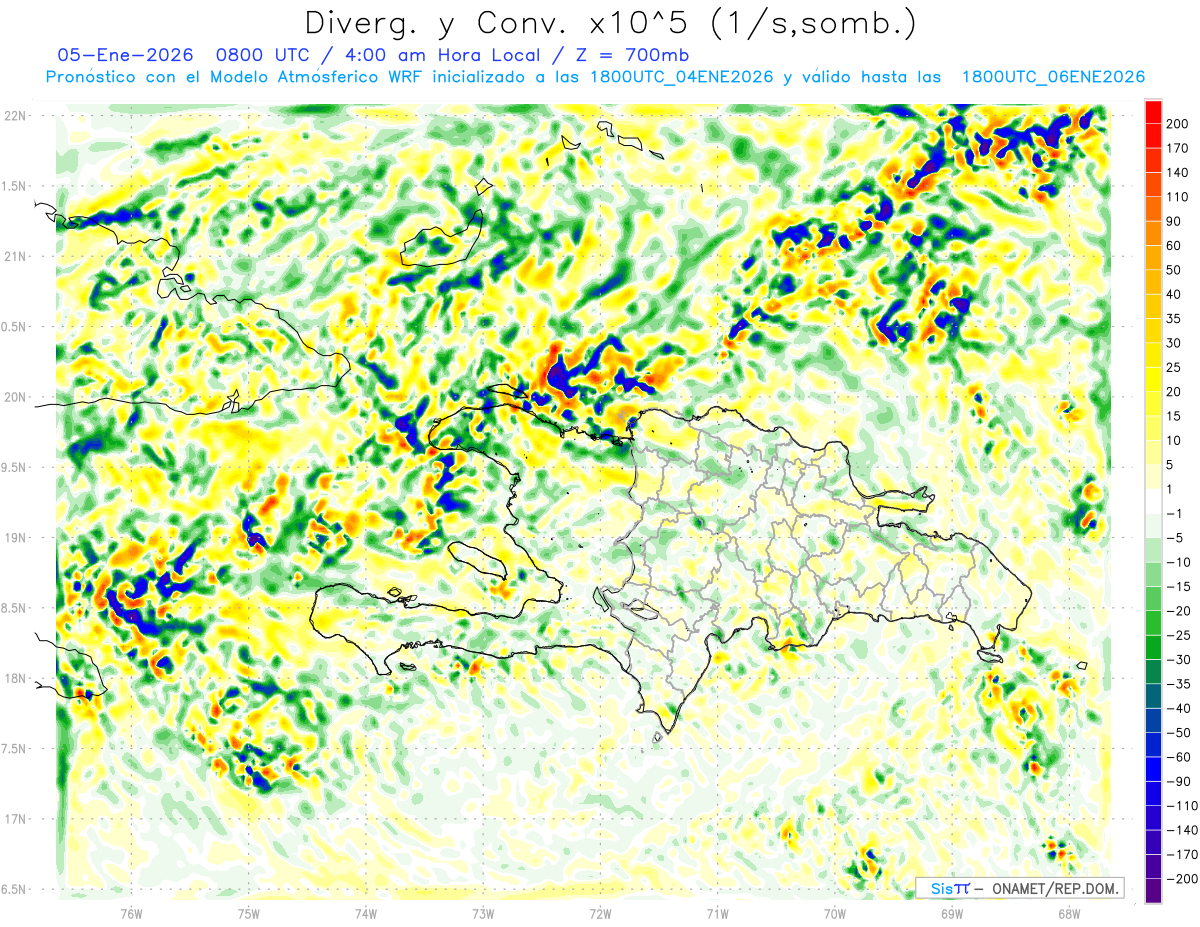Screen dimensions: 1200x927
Task: Select the date text '05-Ene-2026'
Action: [126, 55]
